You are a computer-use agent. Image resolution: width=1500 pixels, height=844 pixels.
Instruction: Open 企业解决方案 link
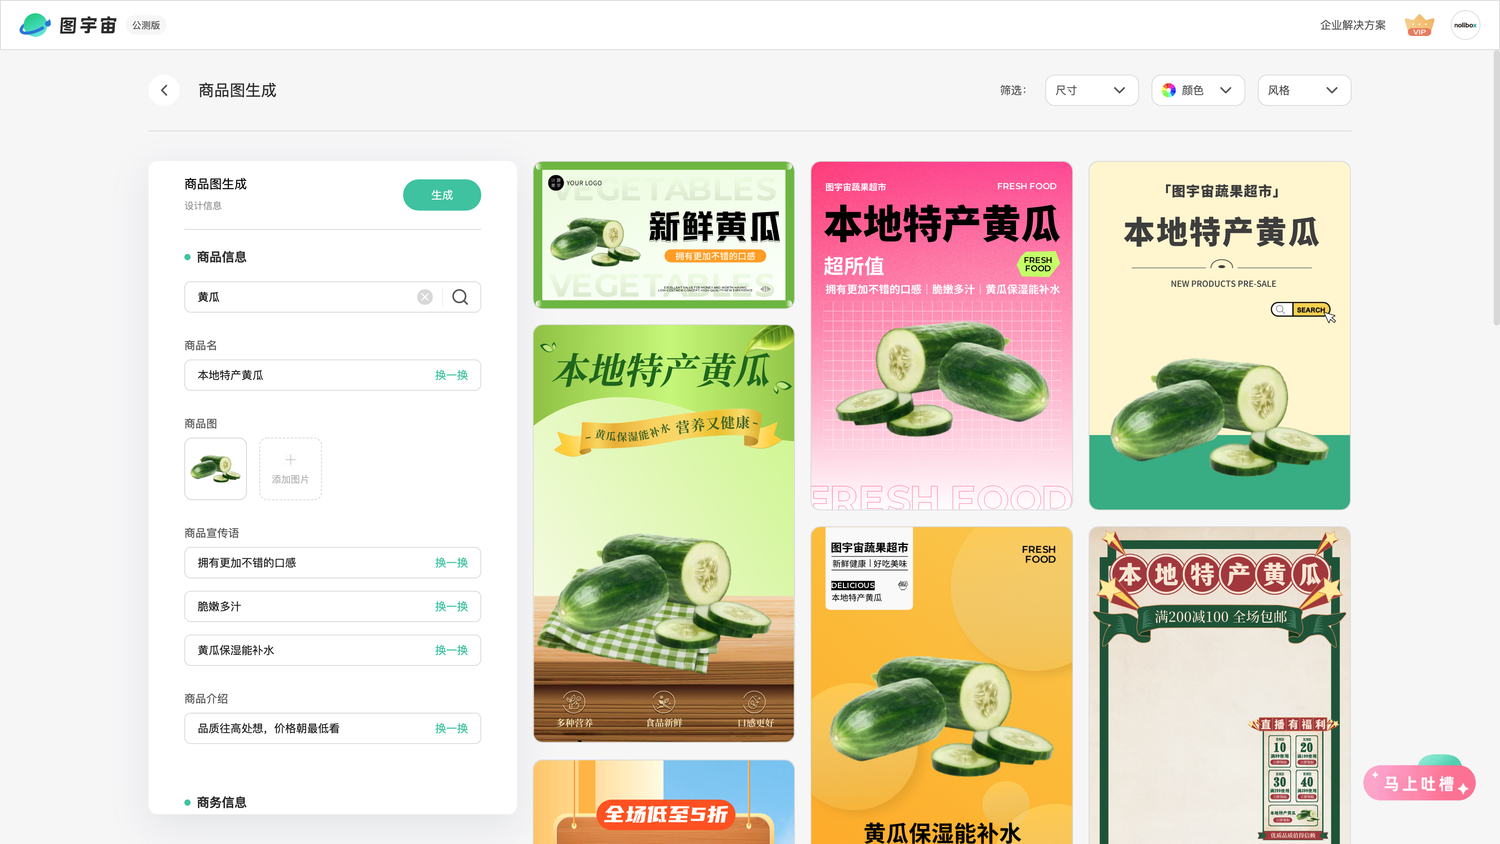(x=1352, y=25)
